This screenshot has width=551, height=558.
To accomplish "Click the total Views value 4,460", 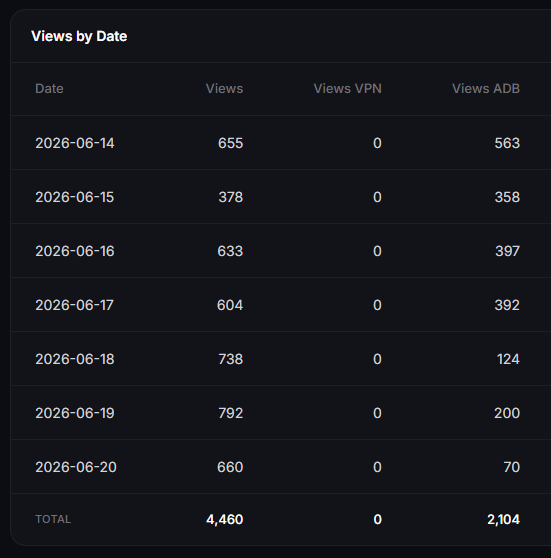I will click(225, 520).
